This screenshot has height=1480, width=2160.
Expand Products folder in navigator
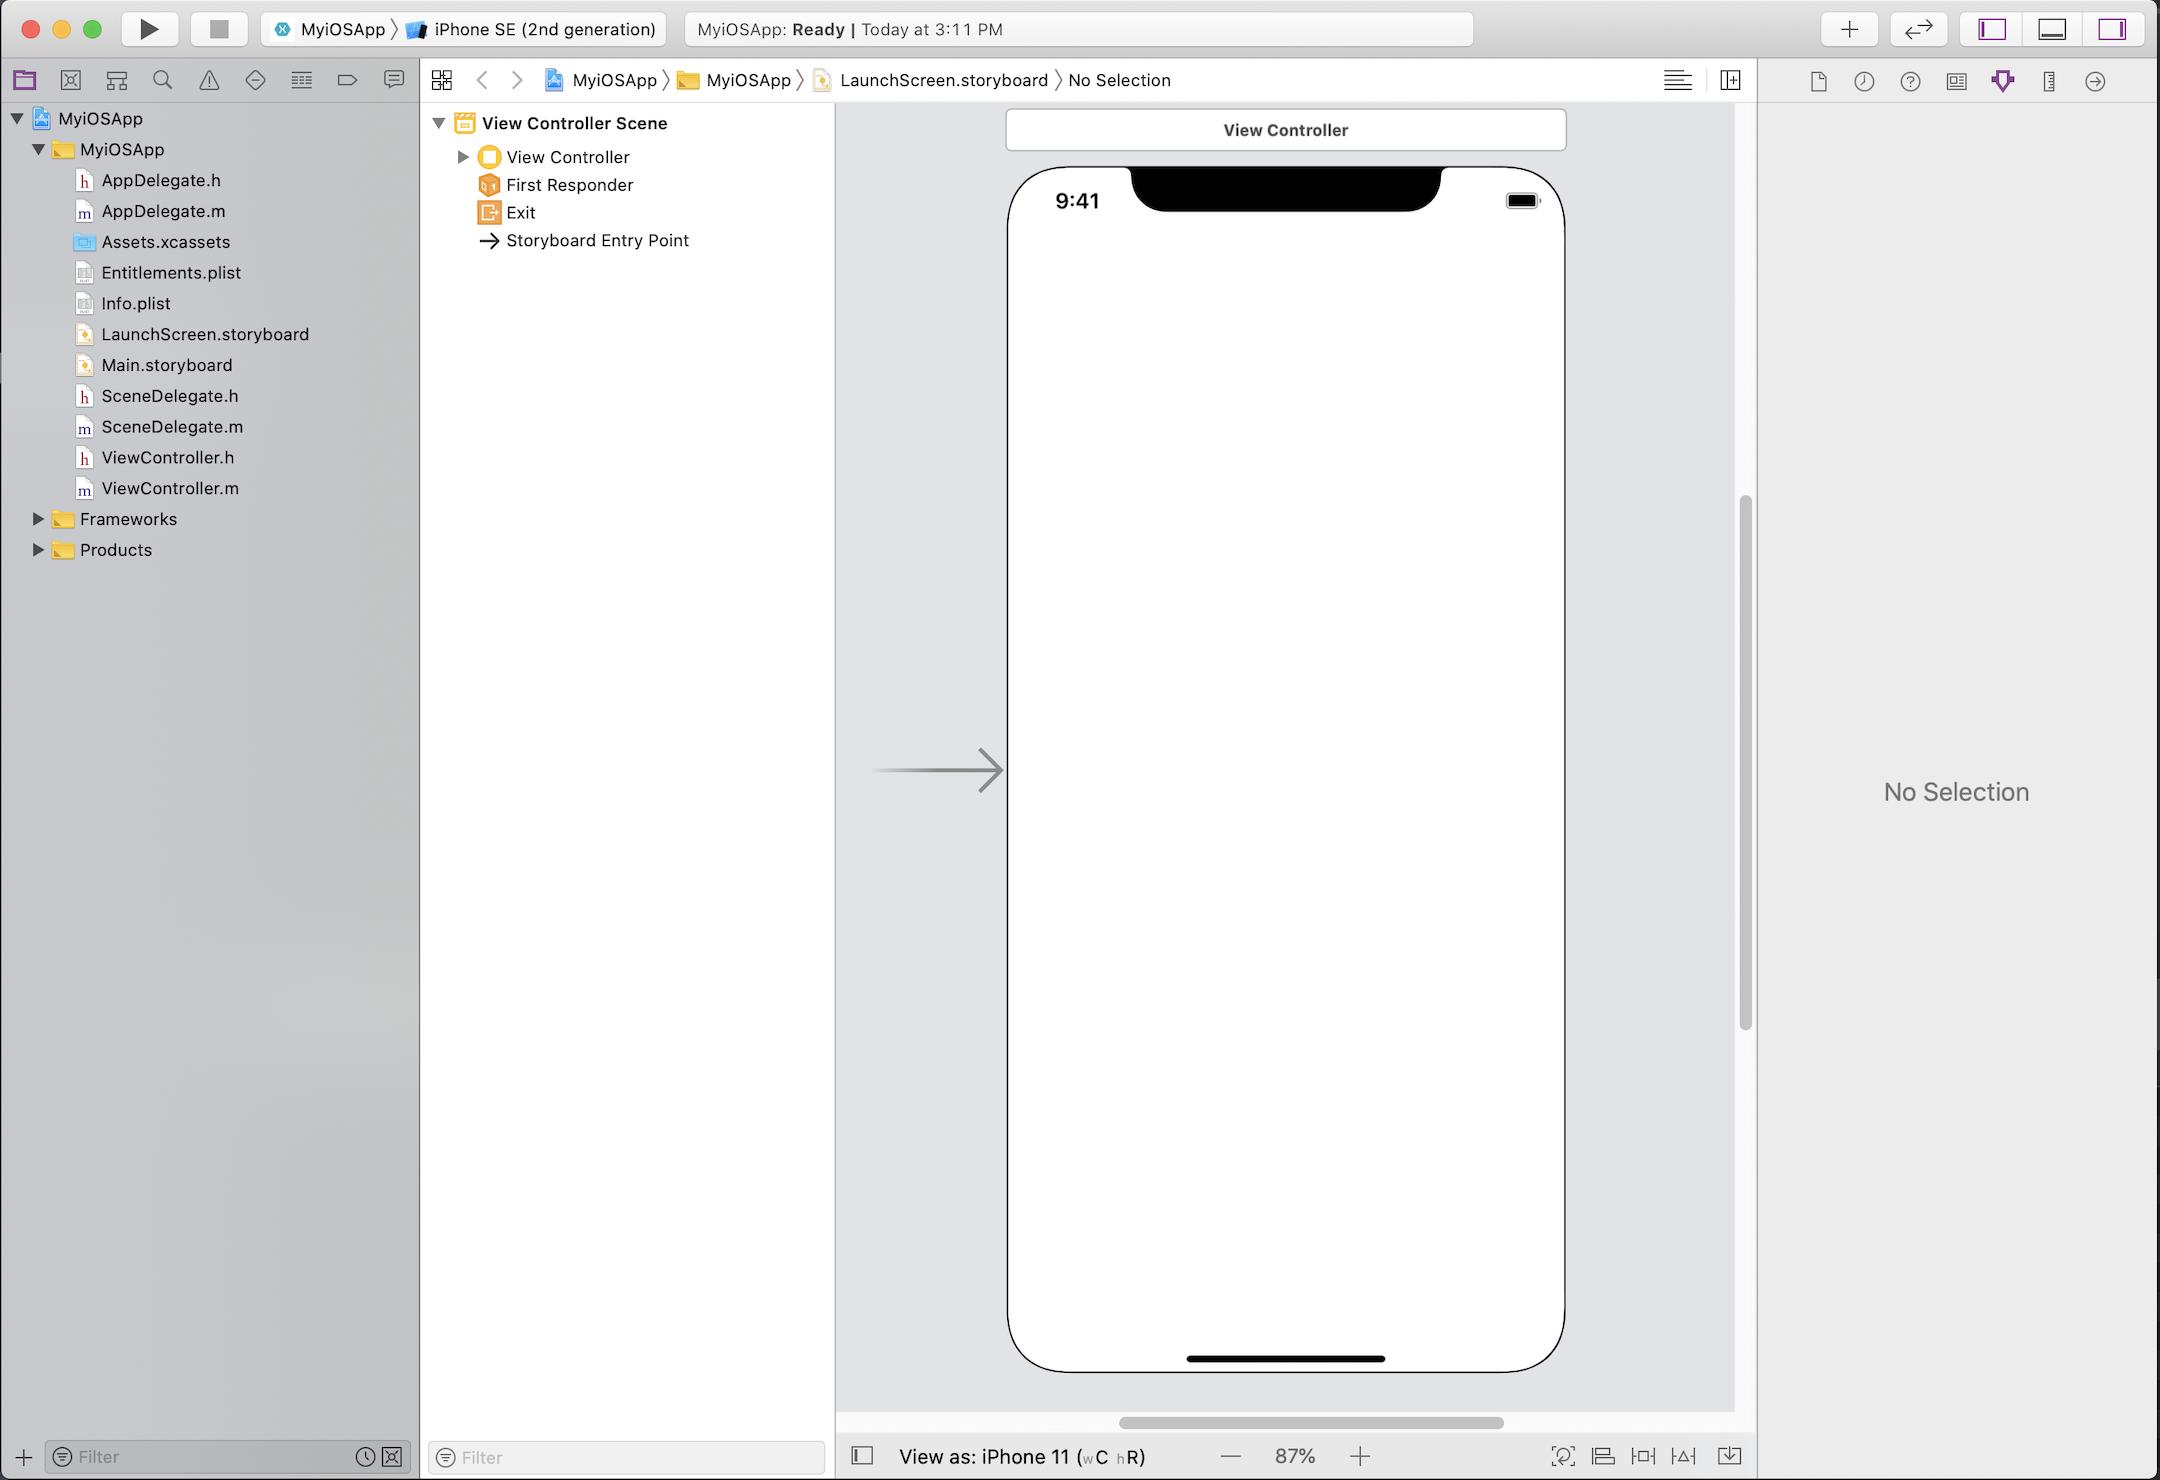point(38,550)
